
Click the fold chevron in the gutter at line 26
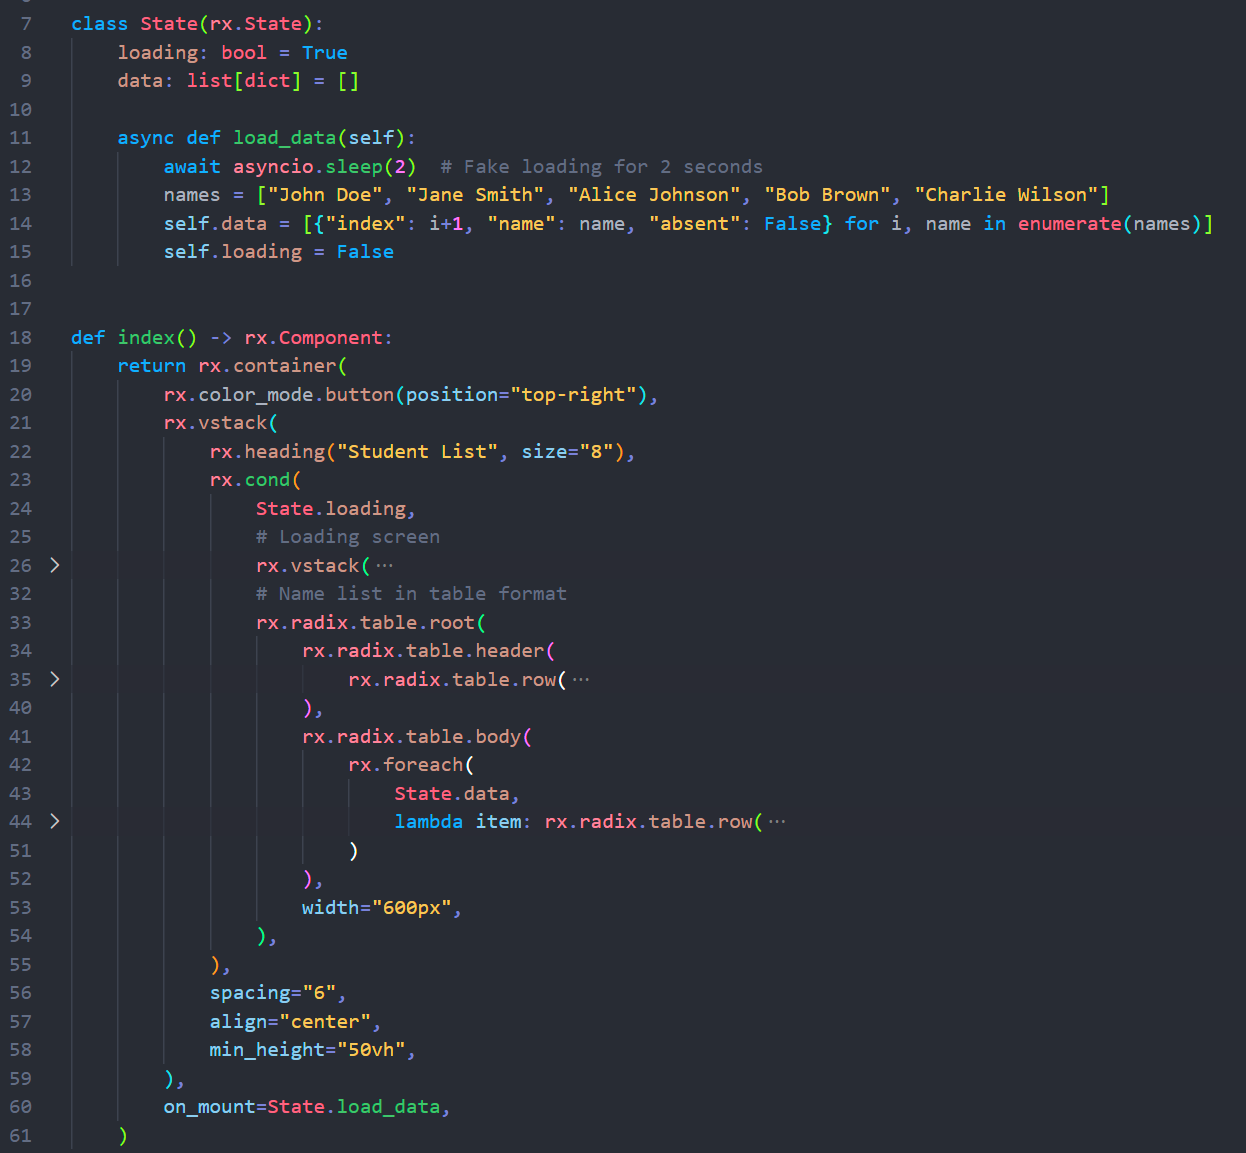55,565
